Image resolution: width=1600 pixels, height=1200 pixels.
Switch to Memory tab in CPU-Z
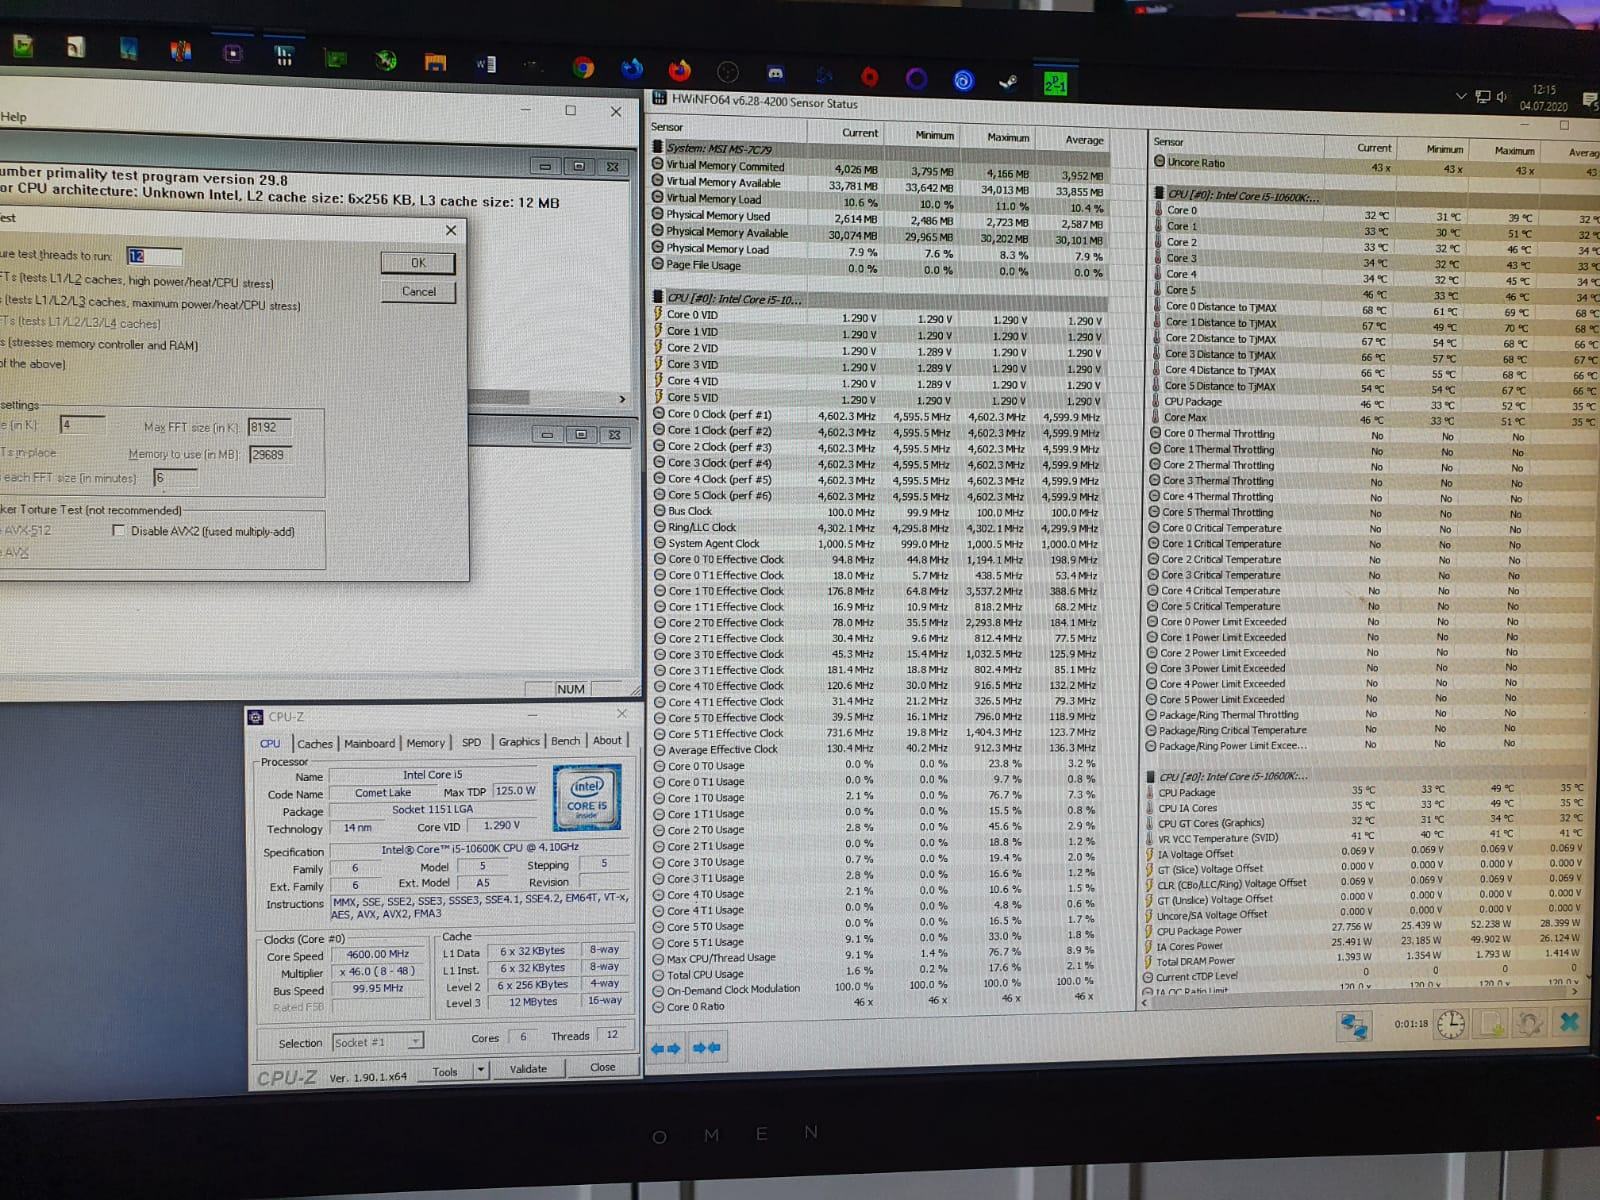pyautogui.click(x=425, y=743)
